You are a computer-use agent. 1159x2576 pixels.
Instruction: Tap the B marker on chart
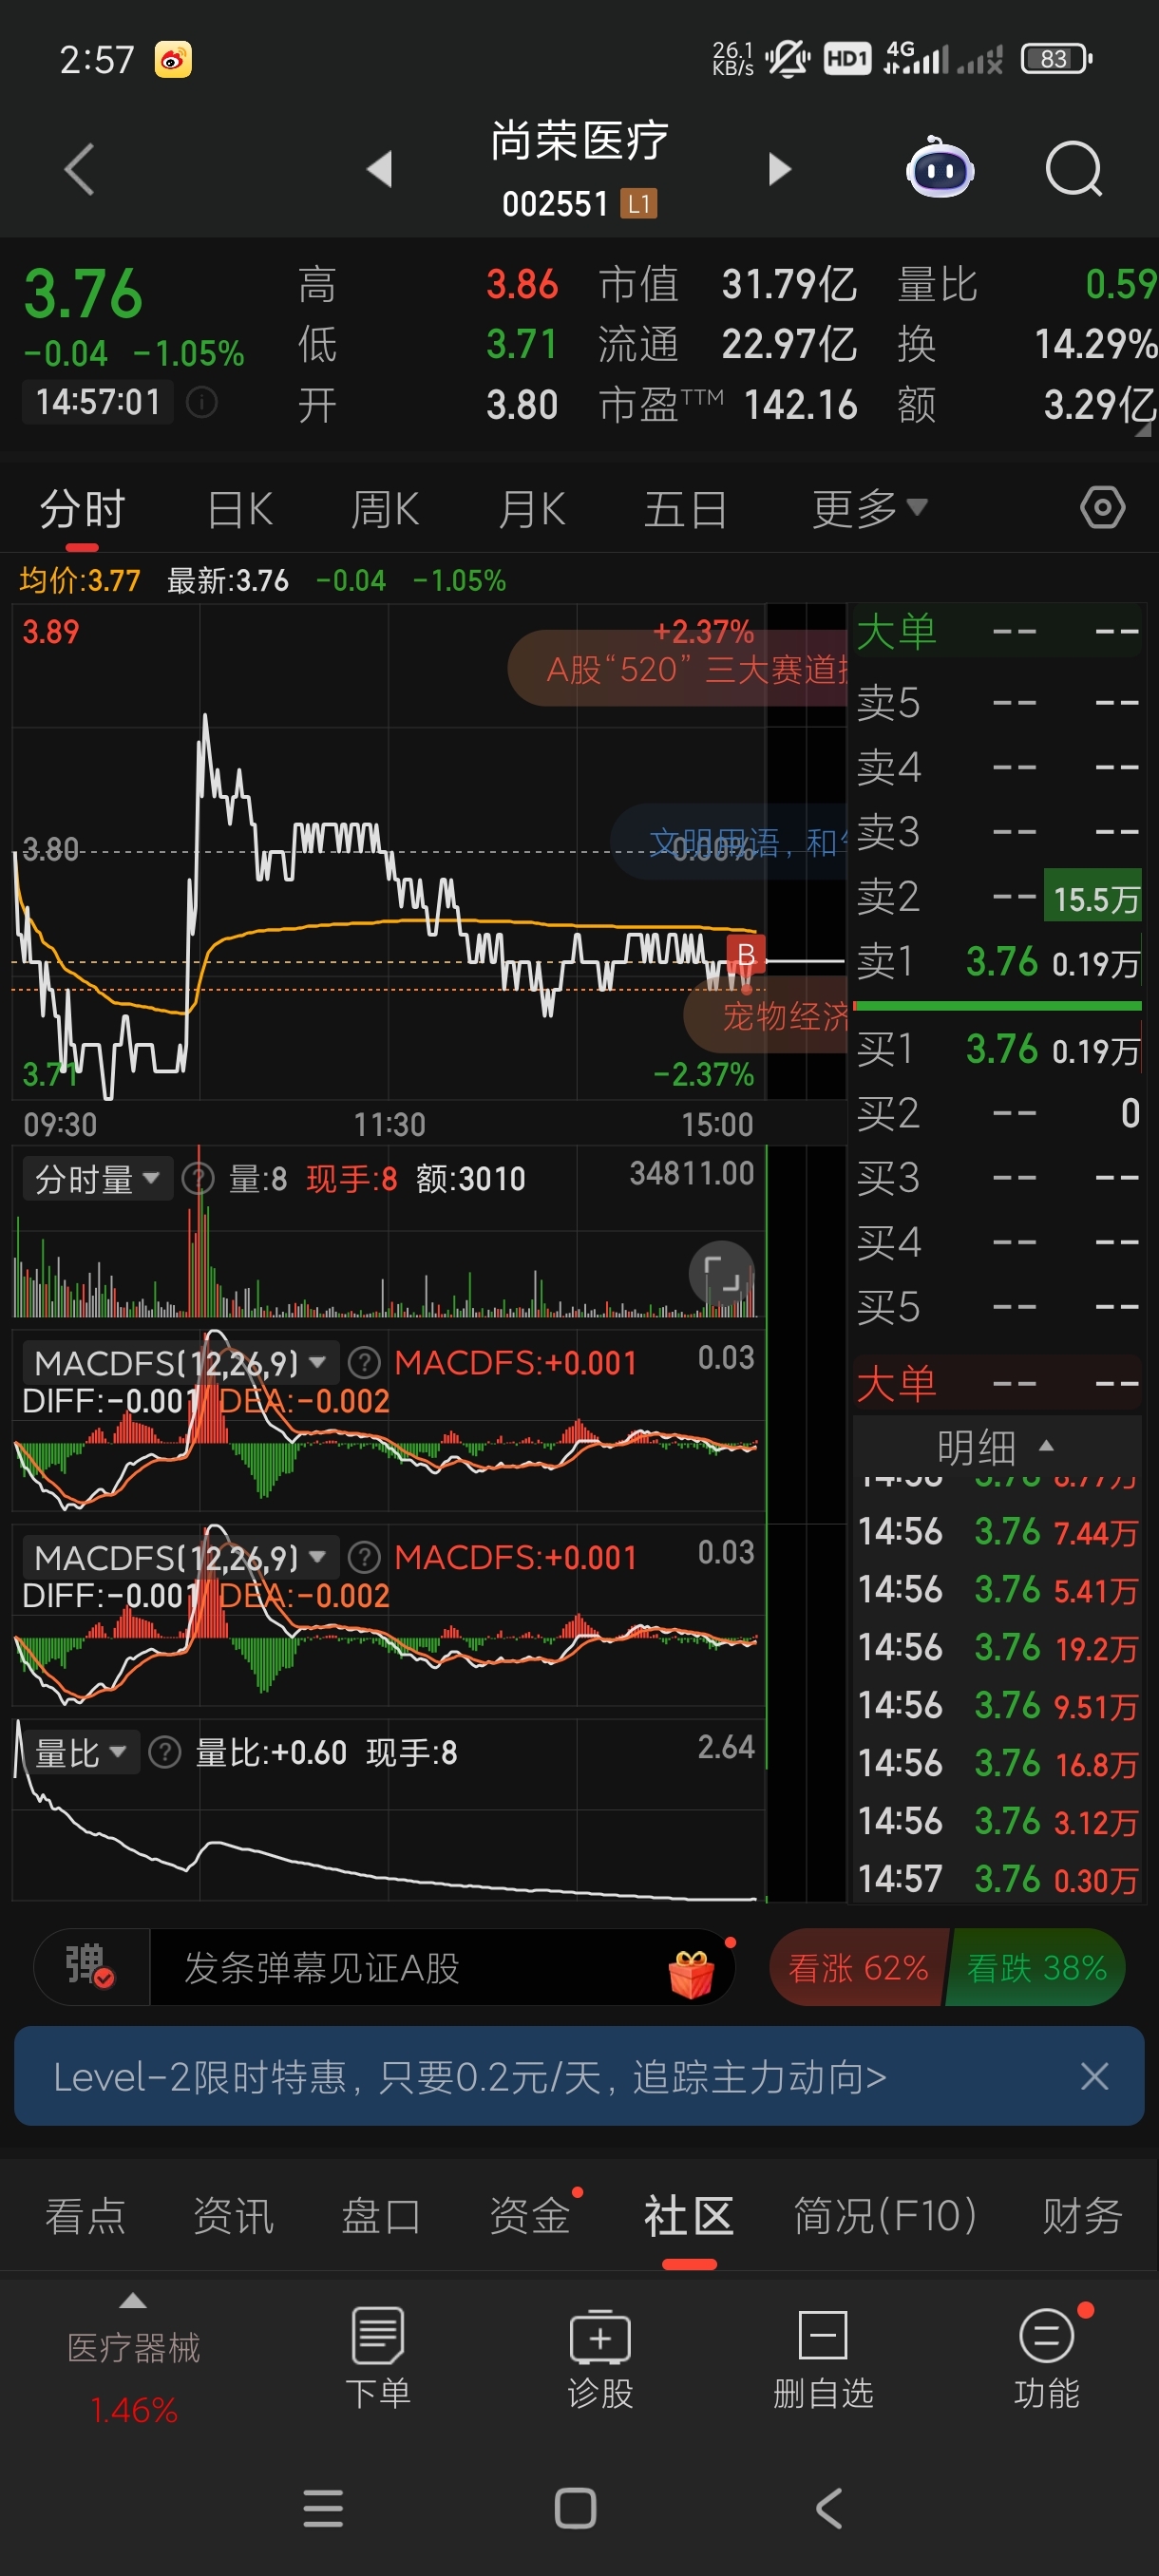[746, 955]
